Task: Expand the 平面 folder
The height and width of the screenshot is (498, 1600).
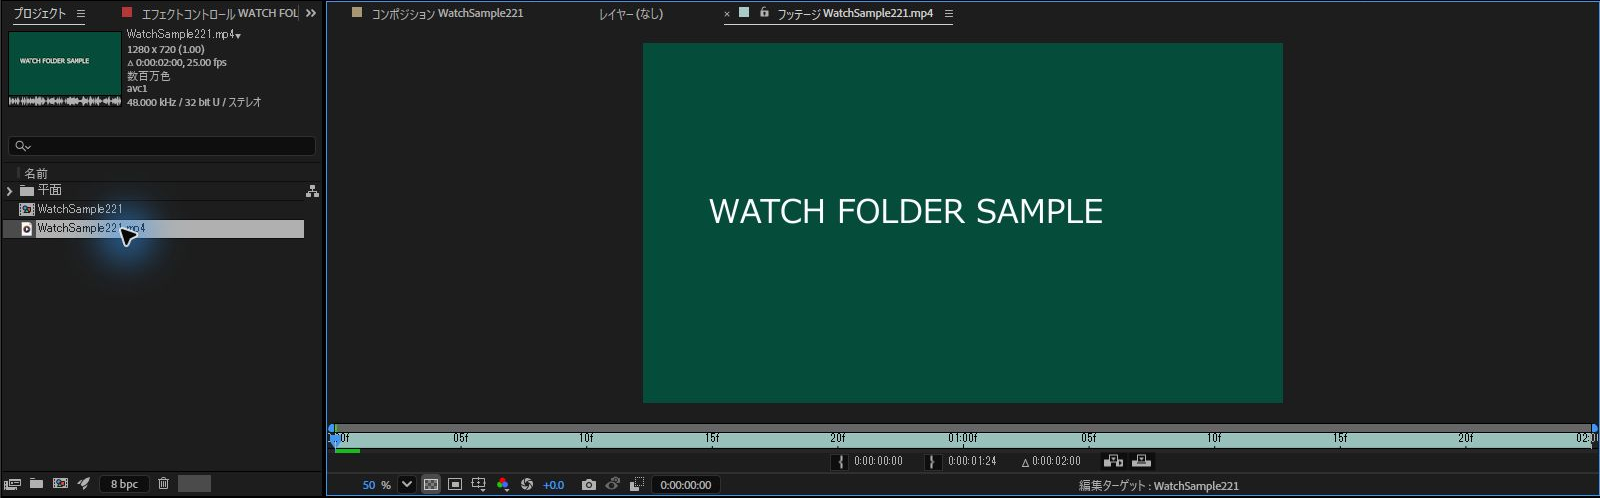Action: tap(9, 190)
